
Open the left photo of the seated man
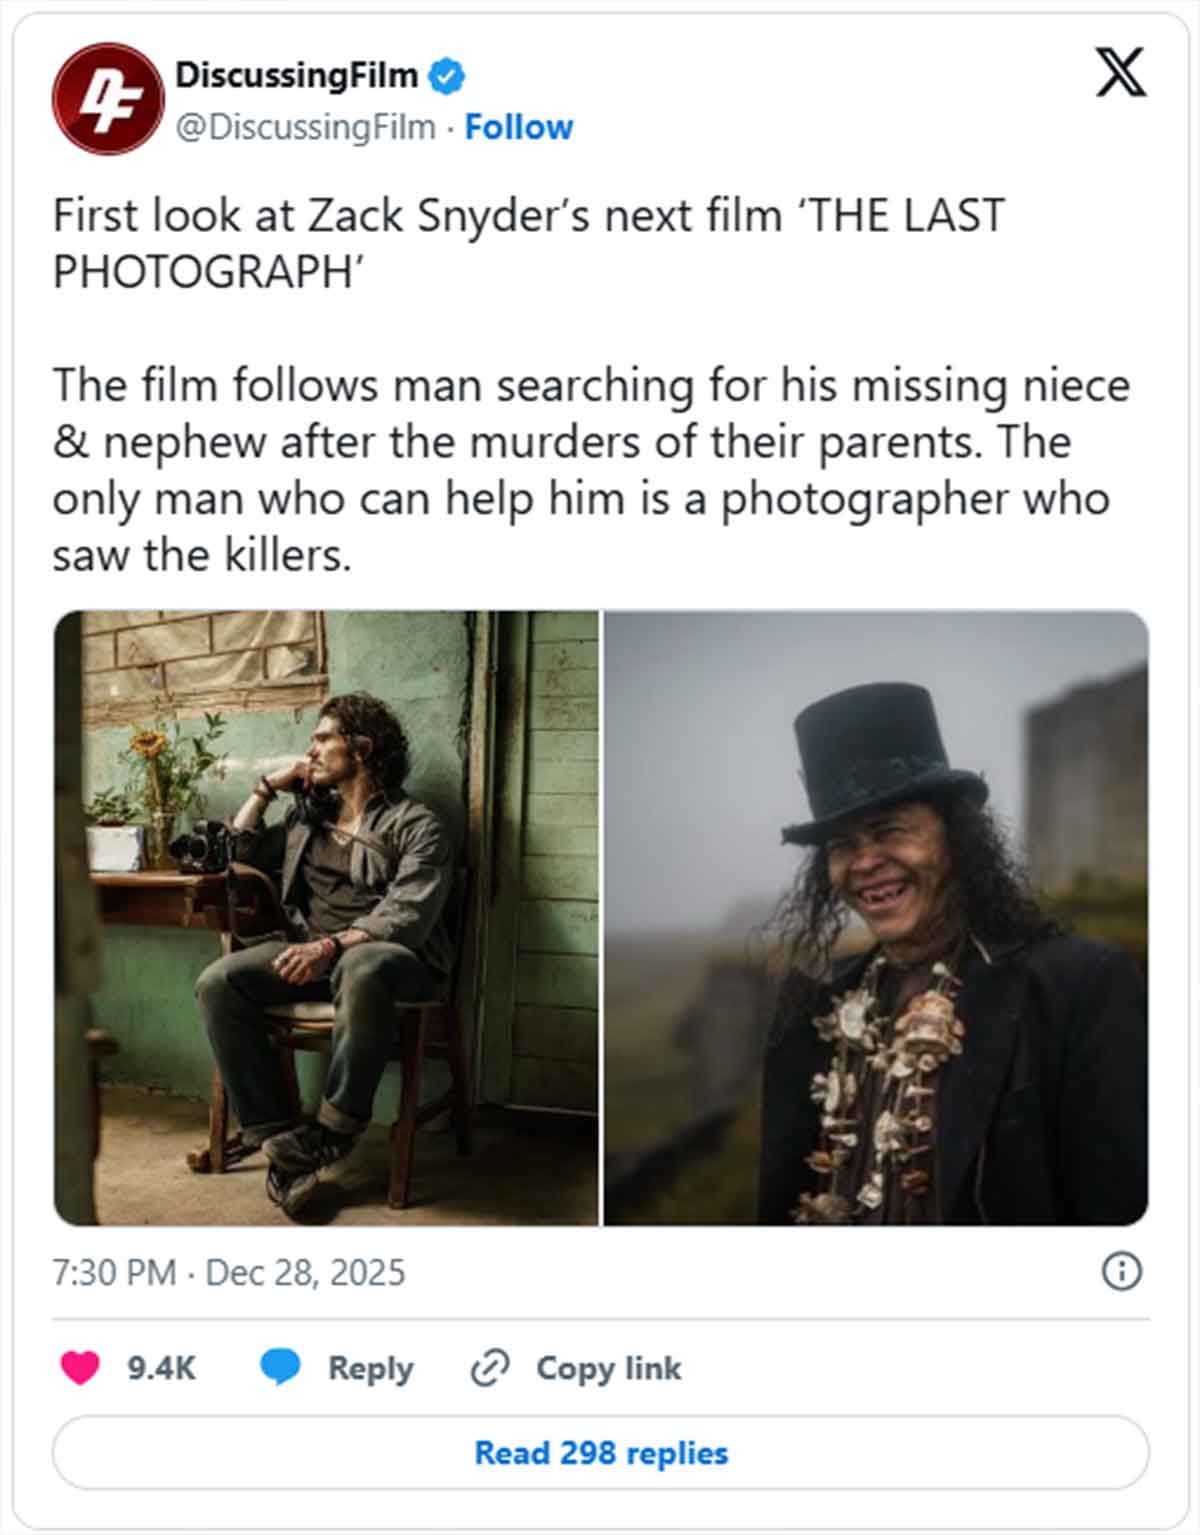click(x=326, y=915)
